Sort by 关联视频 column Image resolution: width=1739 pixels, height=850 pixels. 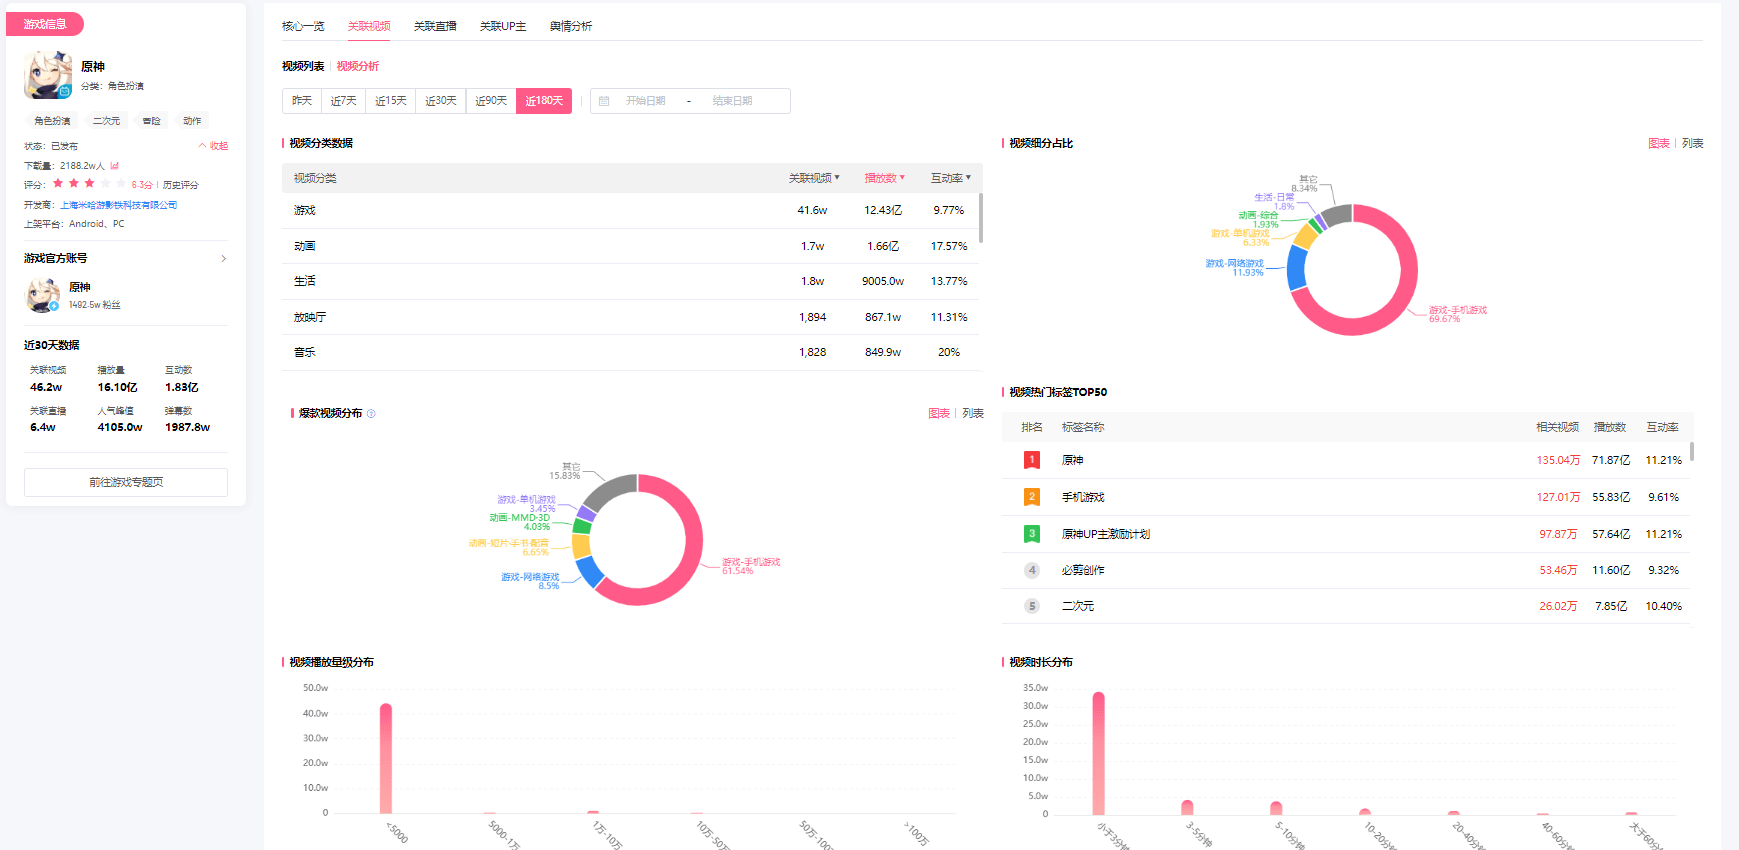[x=814, y=178]
